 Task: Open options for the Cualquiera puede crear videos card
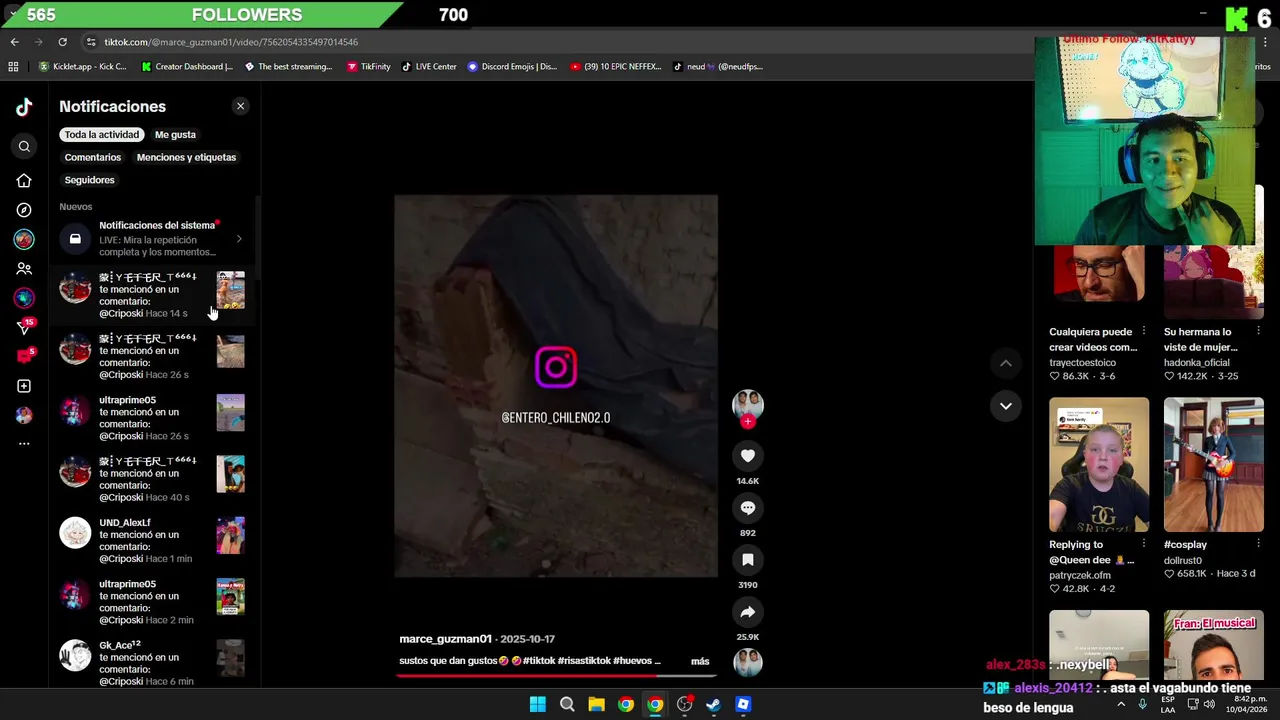(1143, 331)
